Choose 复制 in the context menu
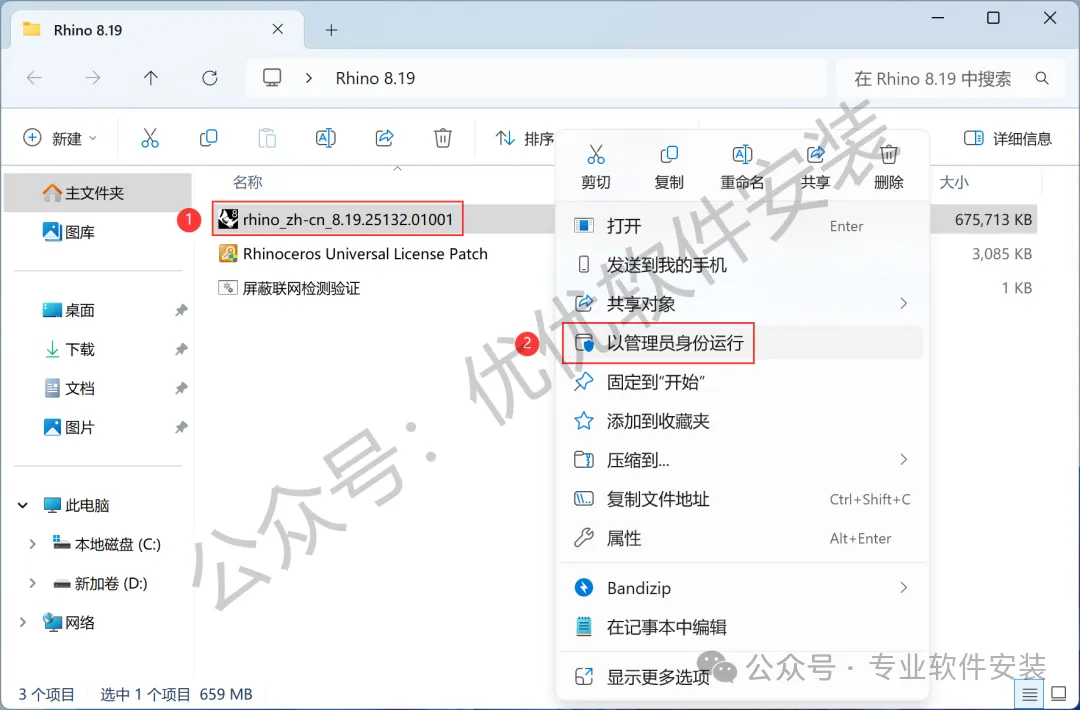Viewport: 1080px width, 710px height. point(669,167)
